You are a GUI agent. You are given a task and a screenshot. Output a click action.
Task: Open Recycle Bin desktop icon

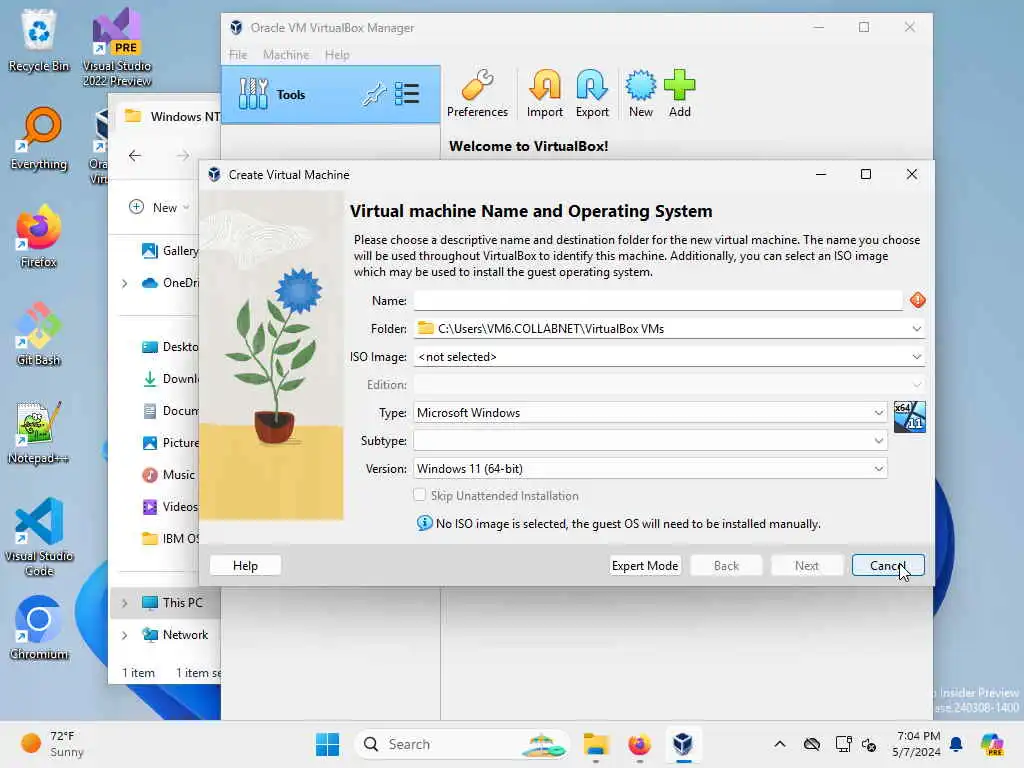pos(39,40)
